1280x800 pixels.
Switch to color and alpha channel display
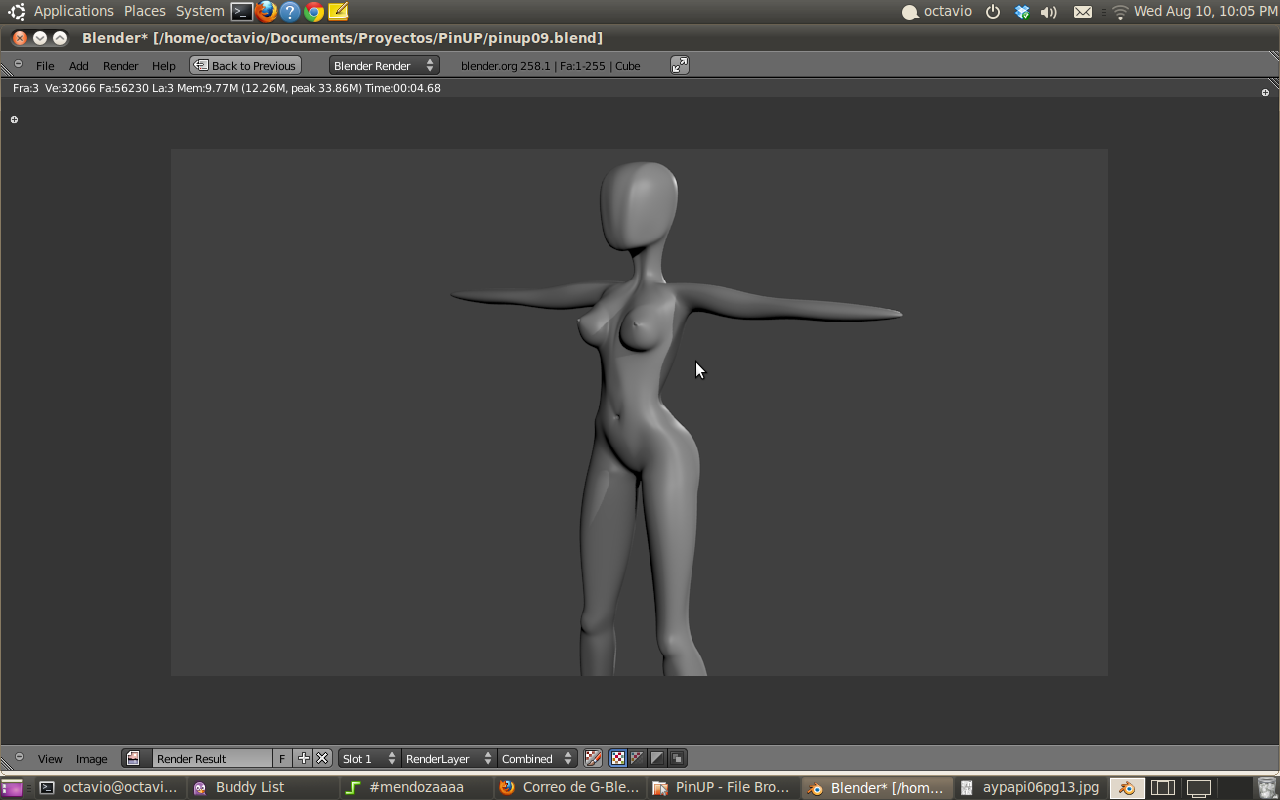coord(637,758)
